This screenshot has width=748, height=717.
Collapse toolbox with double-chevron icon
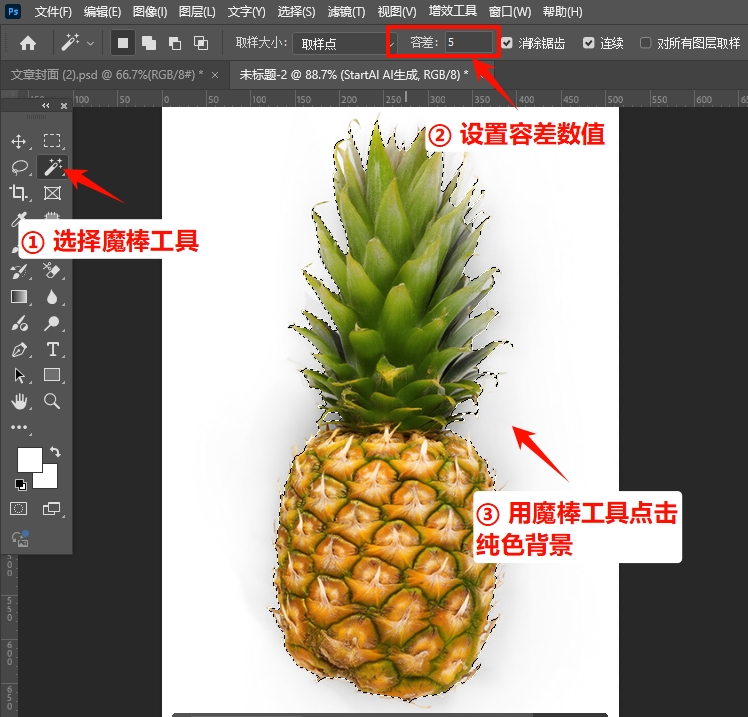pyautogui.click(x=45, y=105)
